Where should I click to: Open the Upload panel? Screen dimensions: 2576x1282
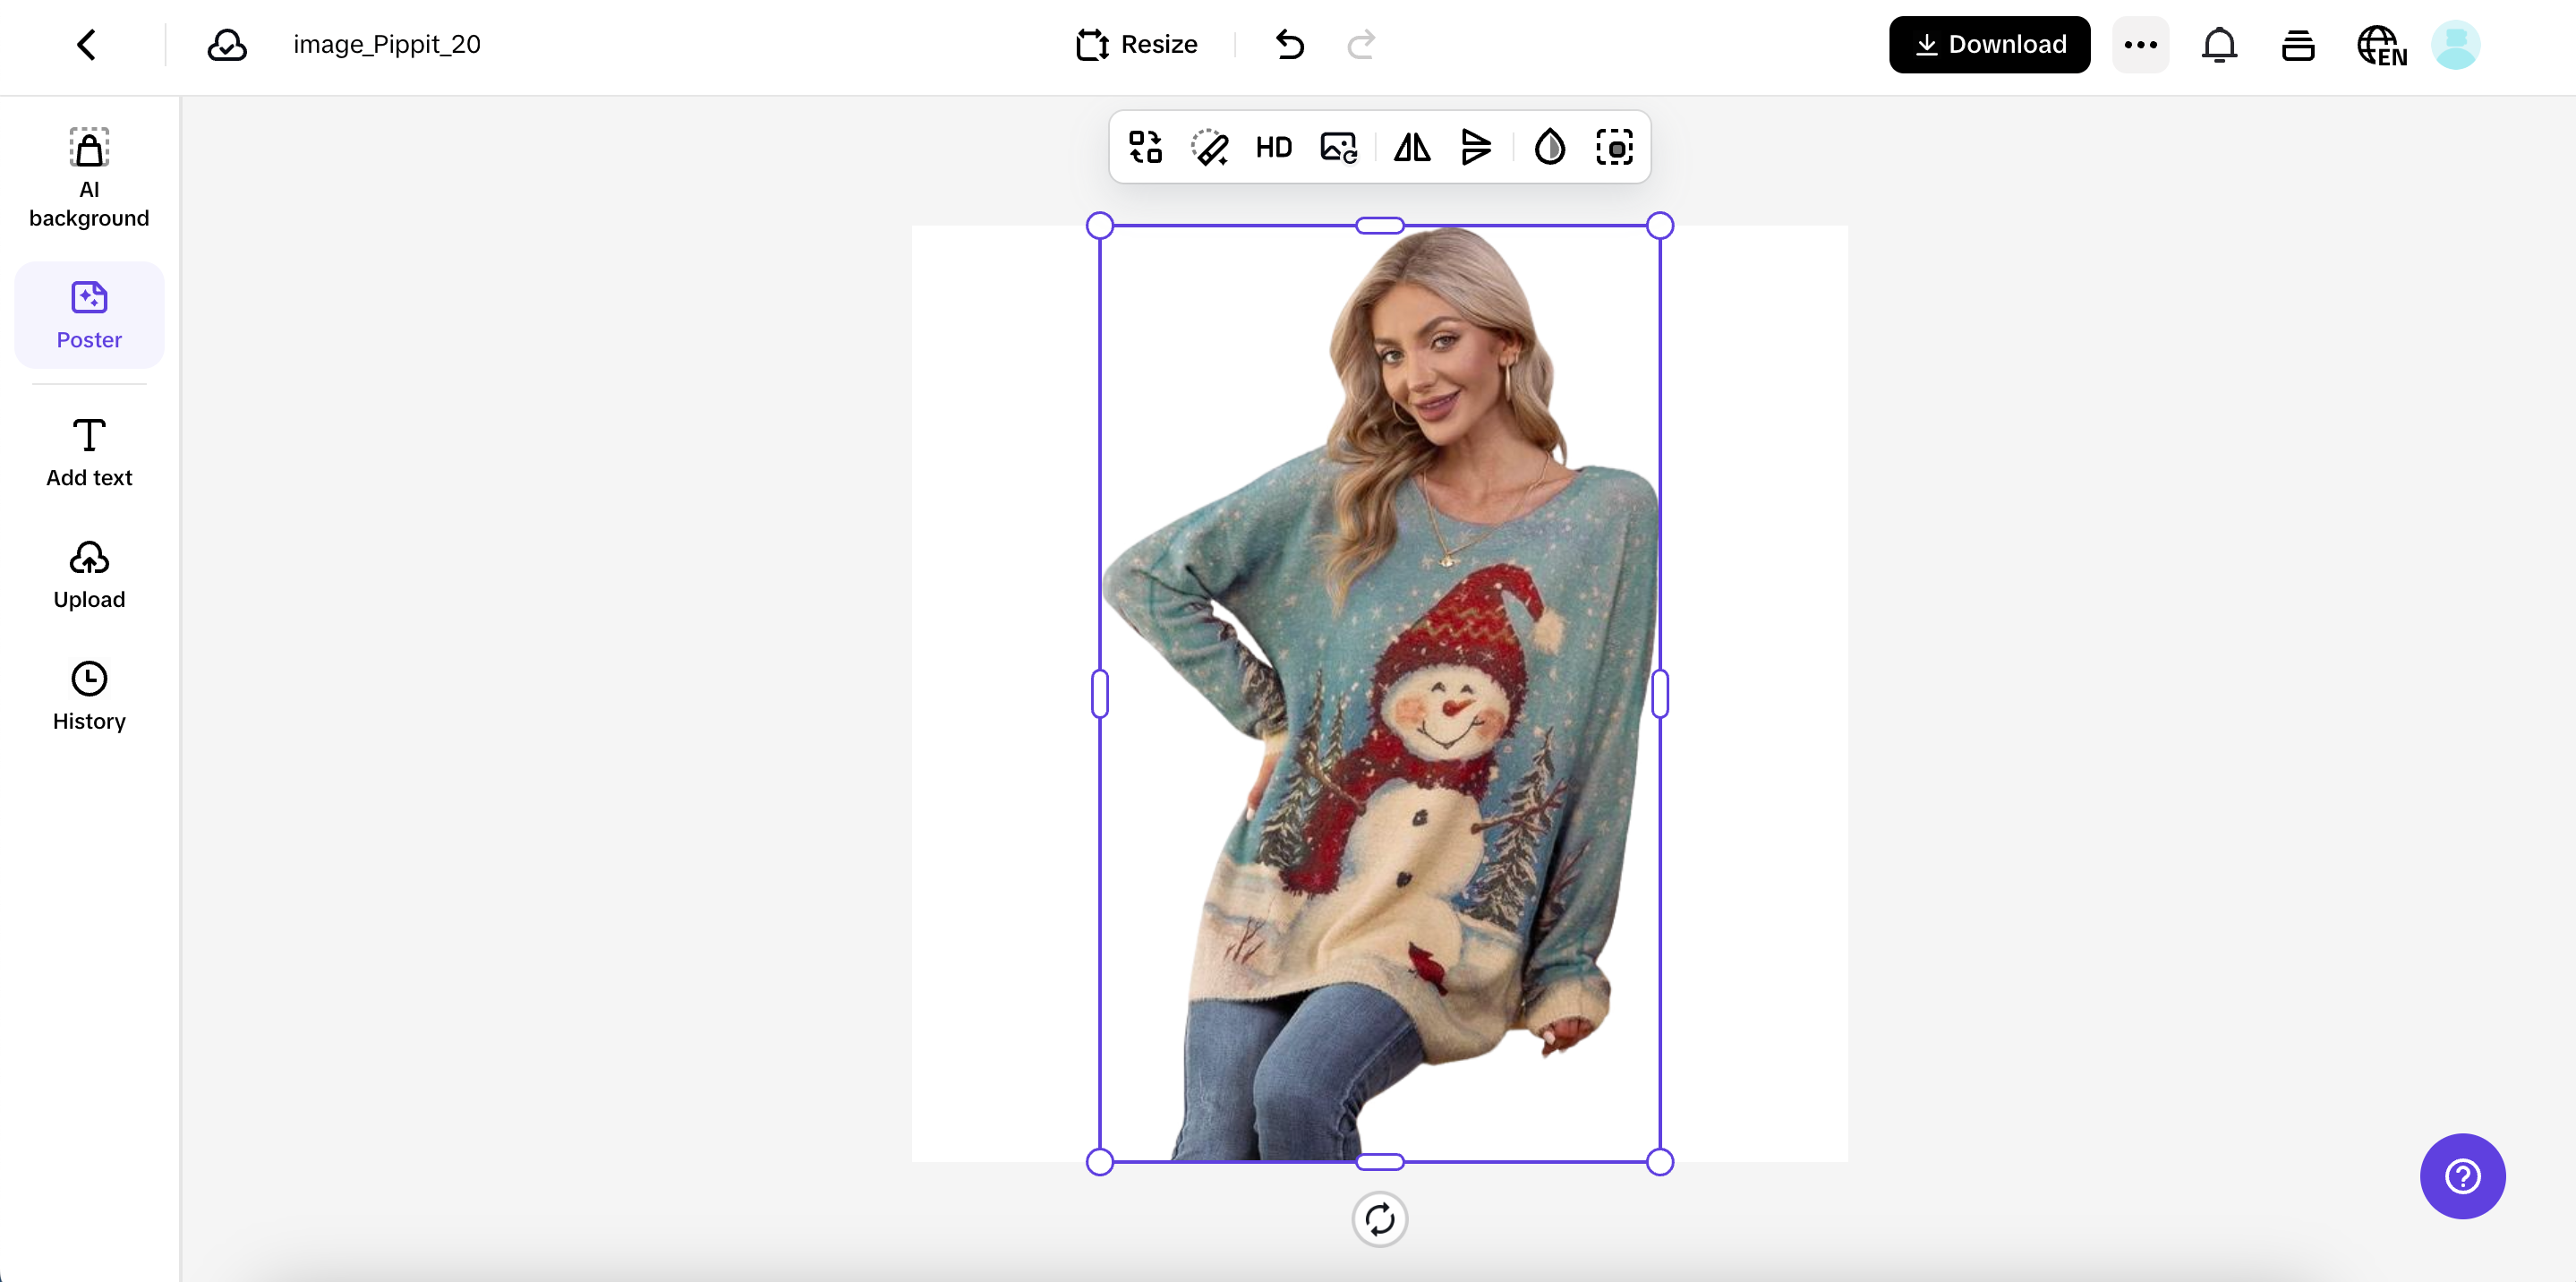[x=89, y=575]
